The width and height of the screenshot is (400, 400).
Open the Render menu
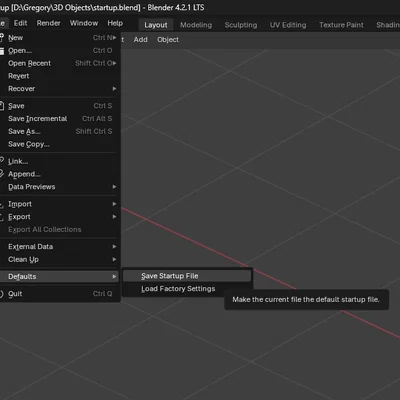(x=49, y=23)
